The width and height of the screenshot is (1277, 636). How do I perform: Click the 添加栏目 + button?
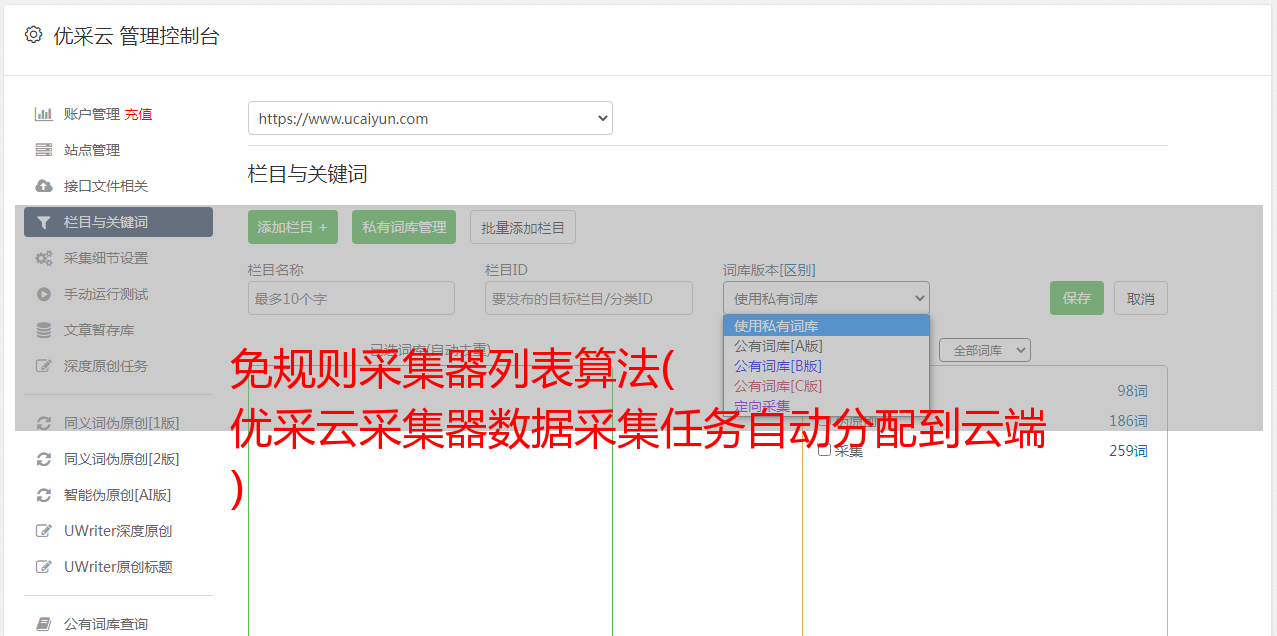tap(293, 227)
